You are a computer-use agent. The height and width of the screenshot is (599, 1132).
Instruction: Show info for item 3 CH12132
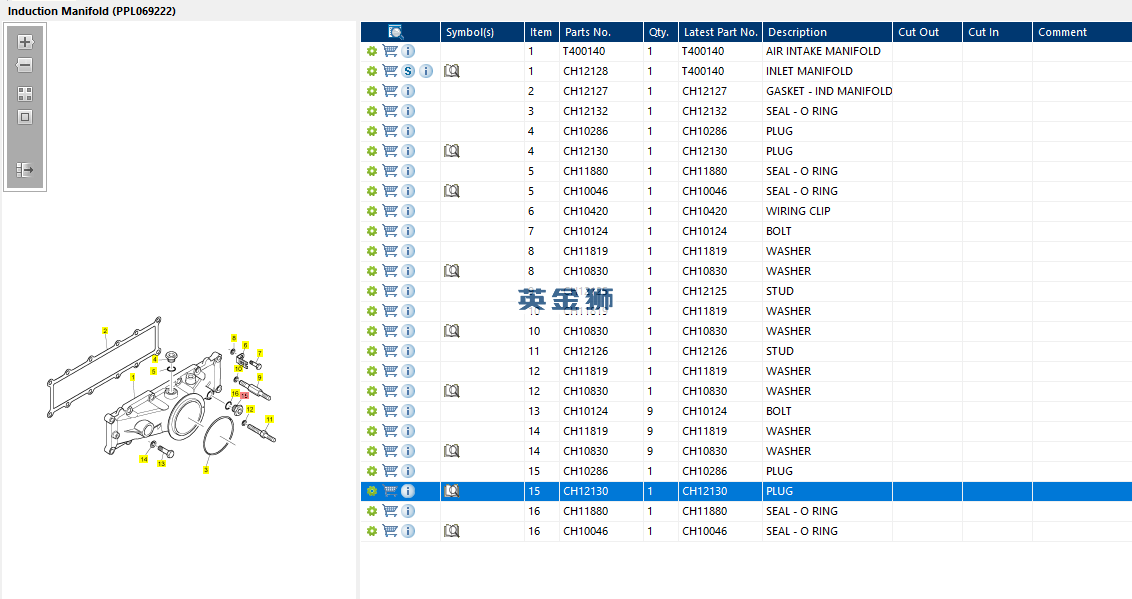point(408,111)
